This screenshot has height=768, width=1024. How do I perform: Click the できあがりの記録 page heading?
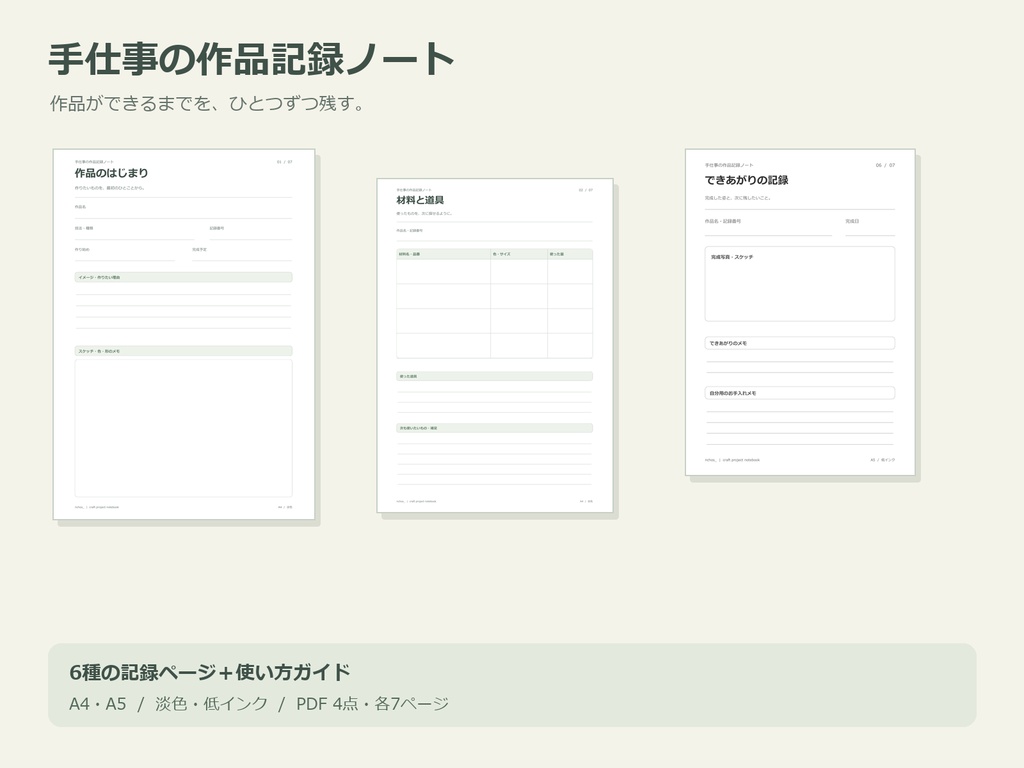tap(746, 180)
